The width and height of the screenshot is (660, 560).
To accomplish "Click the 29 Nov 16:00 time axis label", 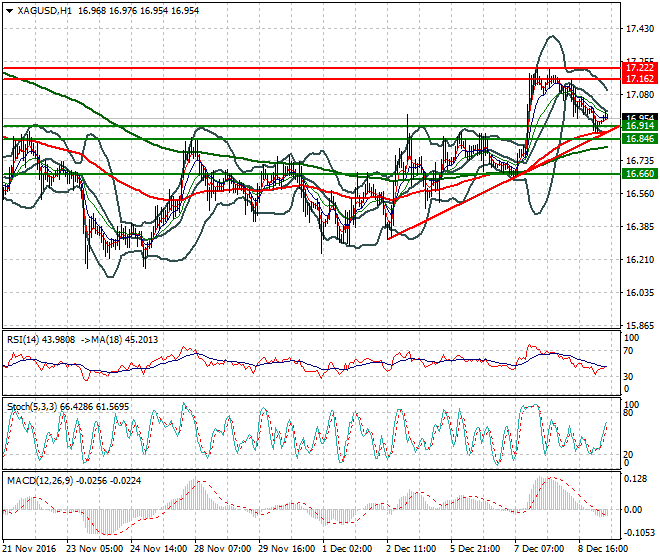I will pyautogui.click(x=287, y=549).
